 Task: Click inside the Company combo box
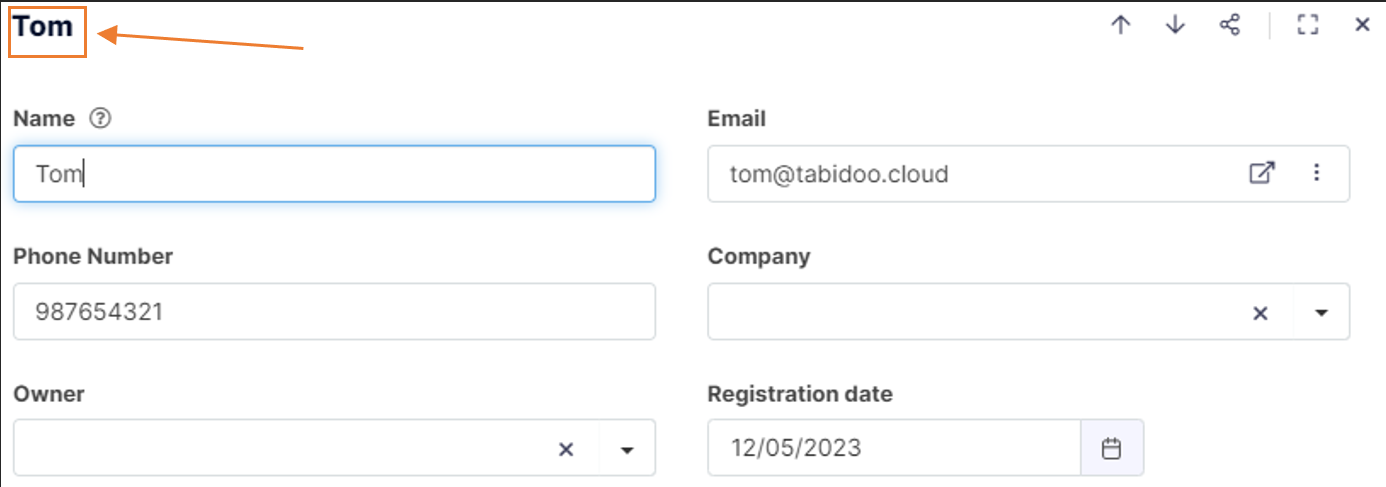tap(970, 312)
